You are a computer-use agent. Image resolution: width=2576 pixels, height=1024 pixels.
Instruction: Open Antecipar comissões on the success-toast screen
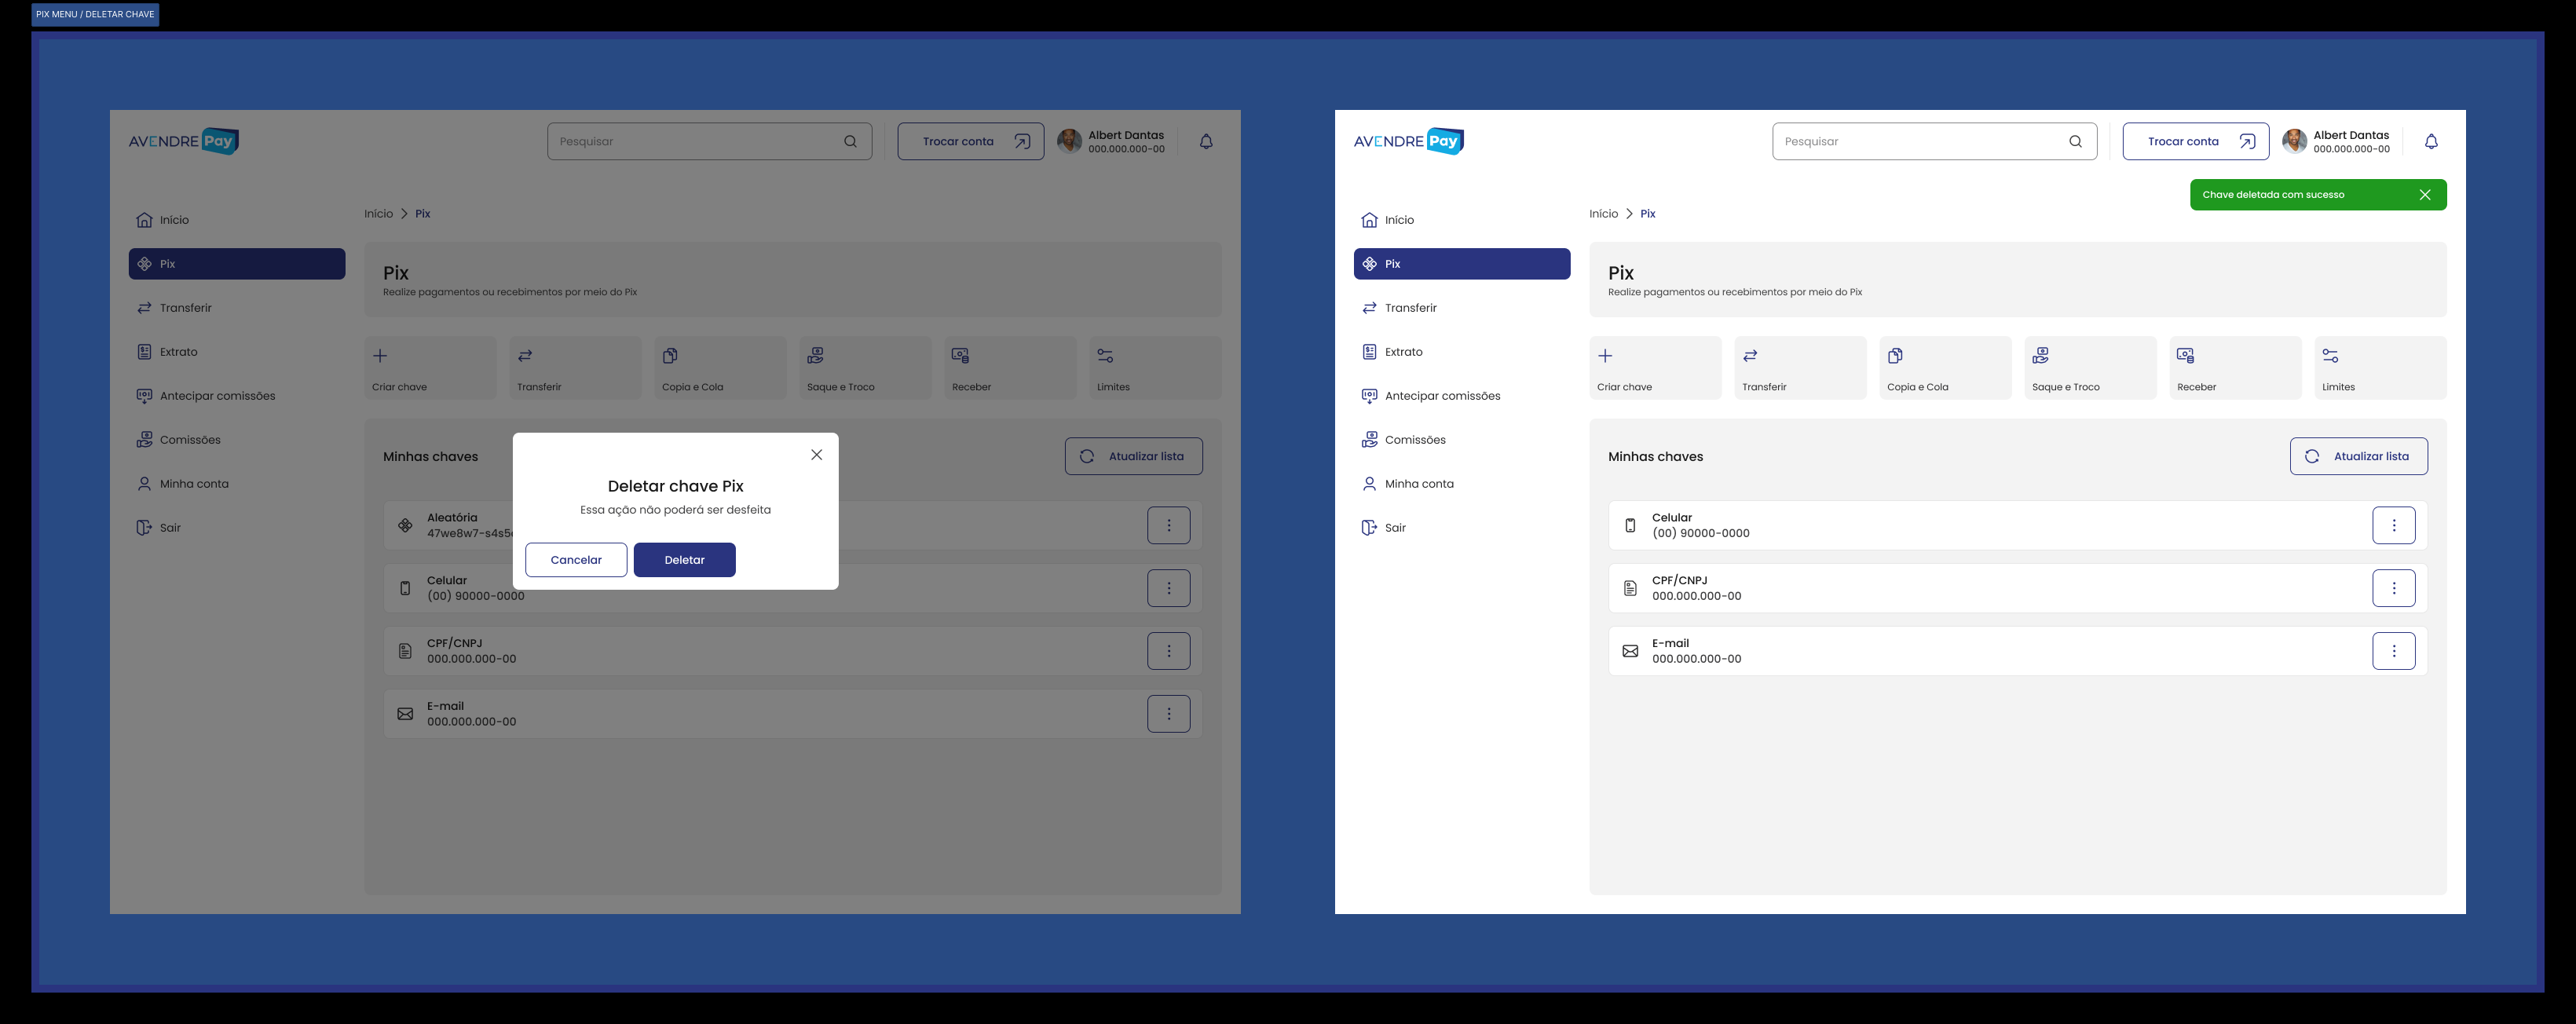(x=1441, y=396)
